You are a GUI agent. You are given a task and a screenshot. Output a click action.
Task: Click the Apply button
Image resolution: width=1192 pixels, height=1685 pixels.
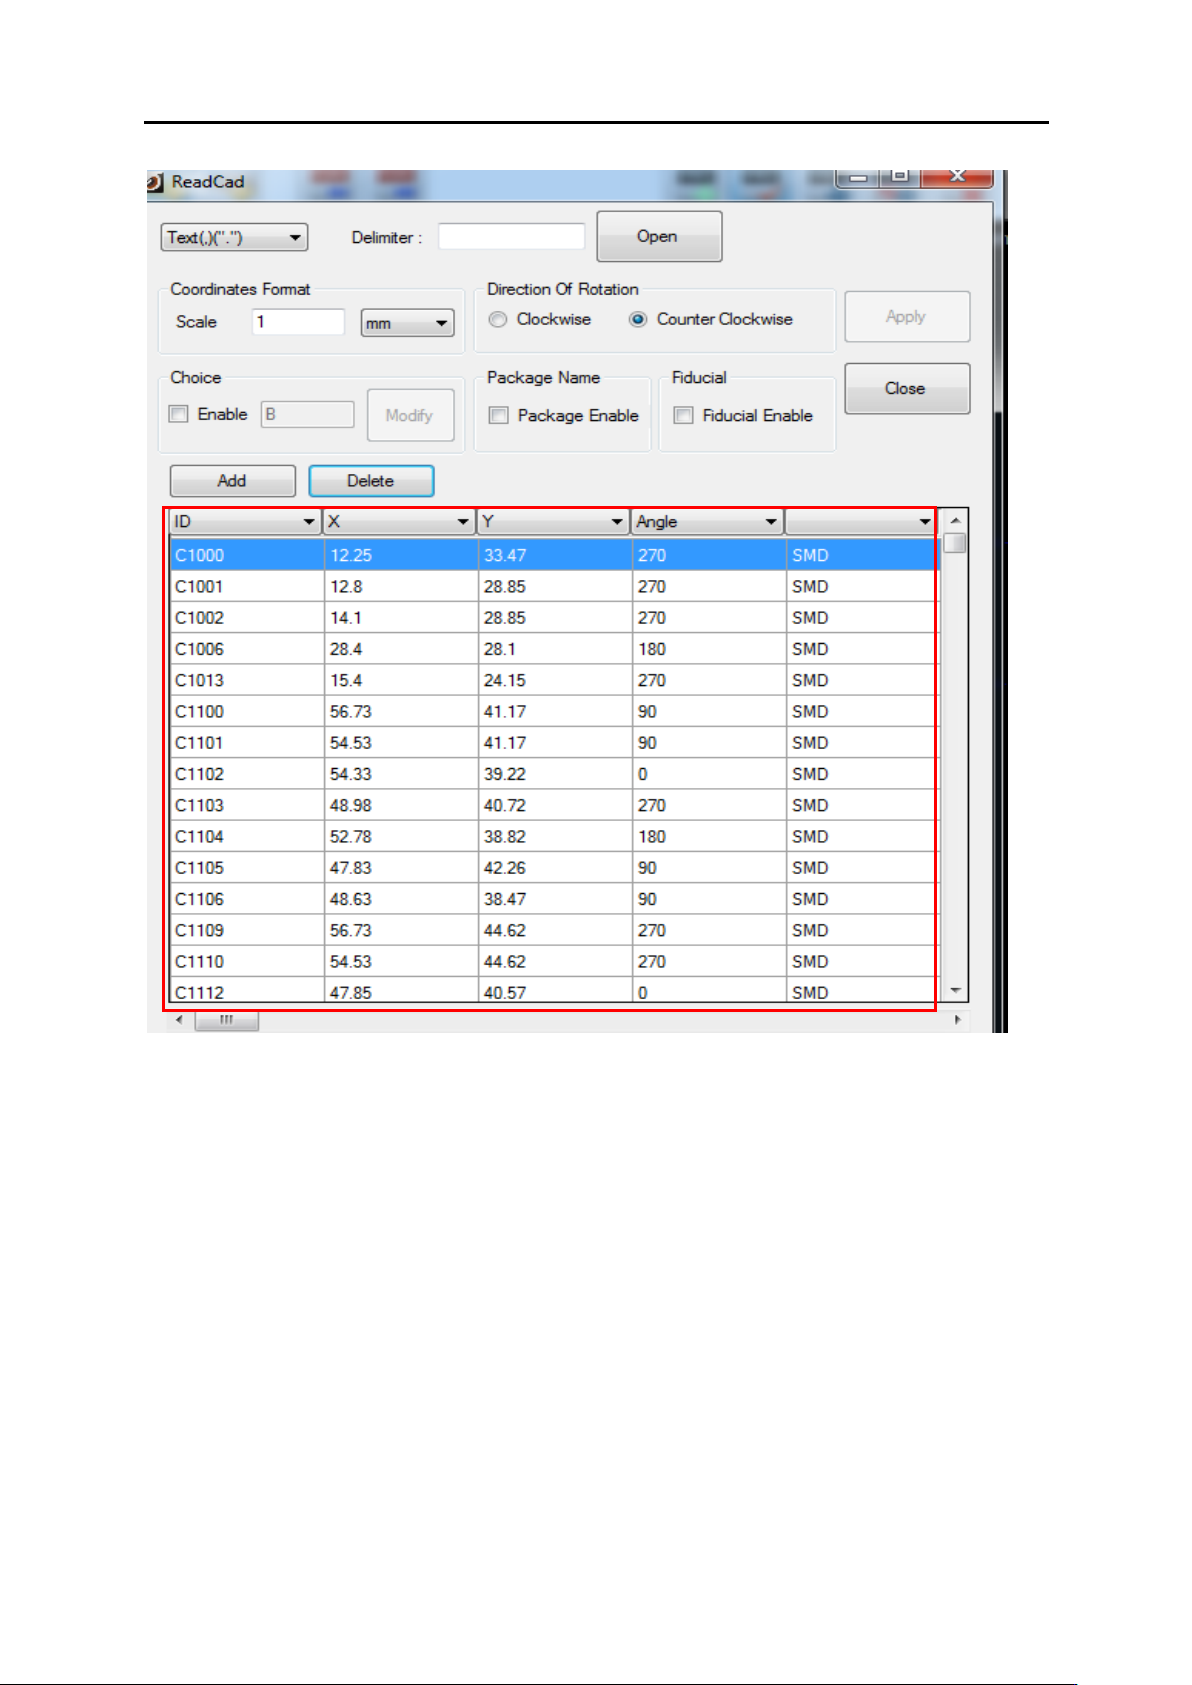point(907,317)
